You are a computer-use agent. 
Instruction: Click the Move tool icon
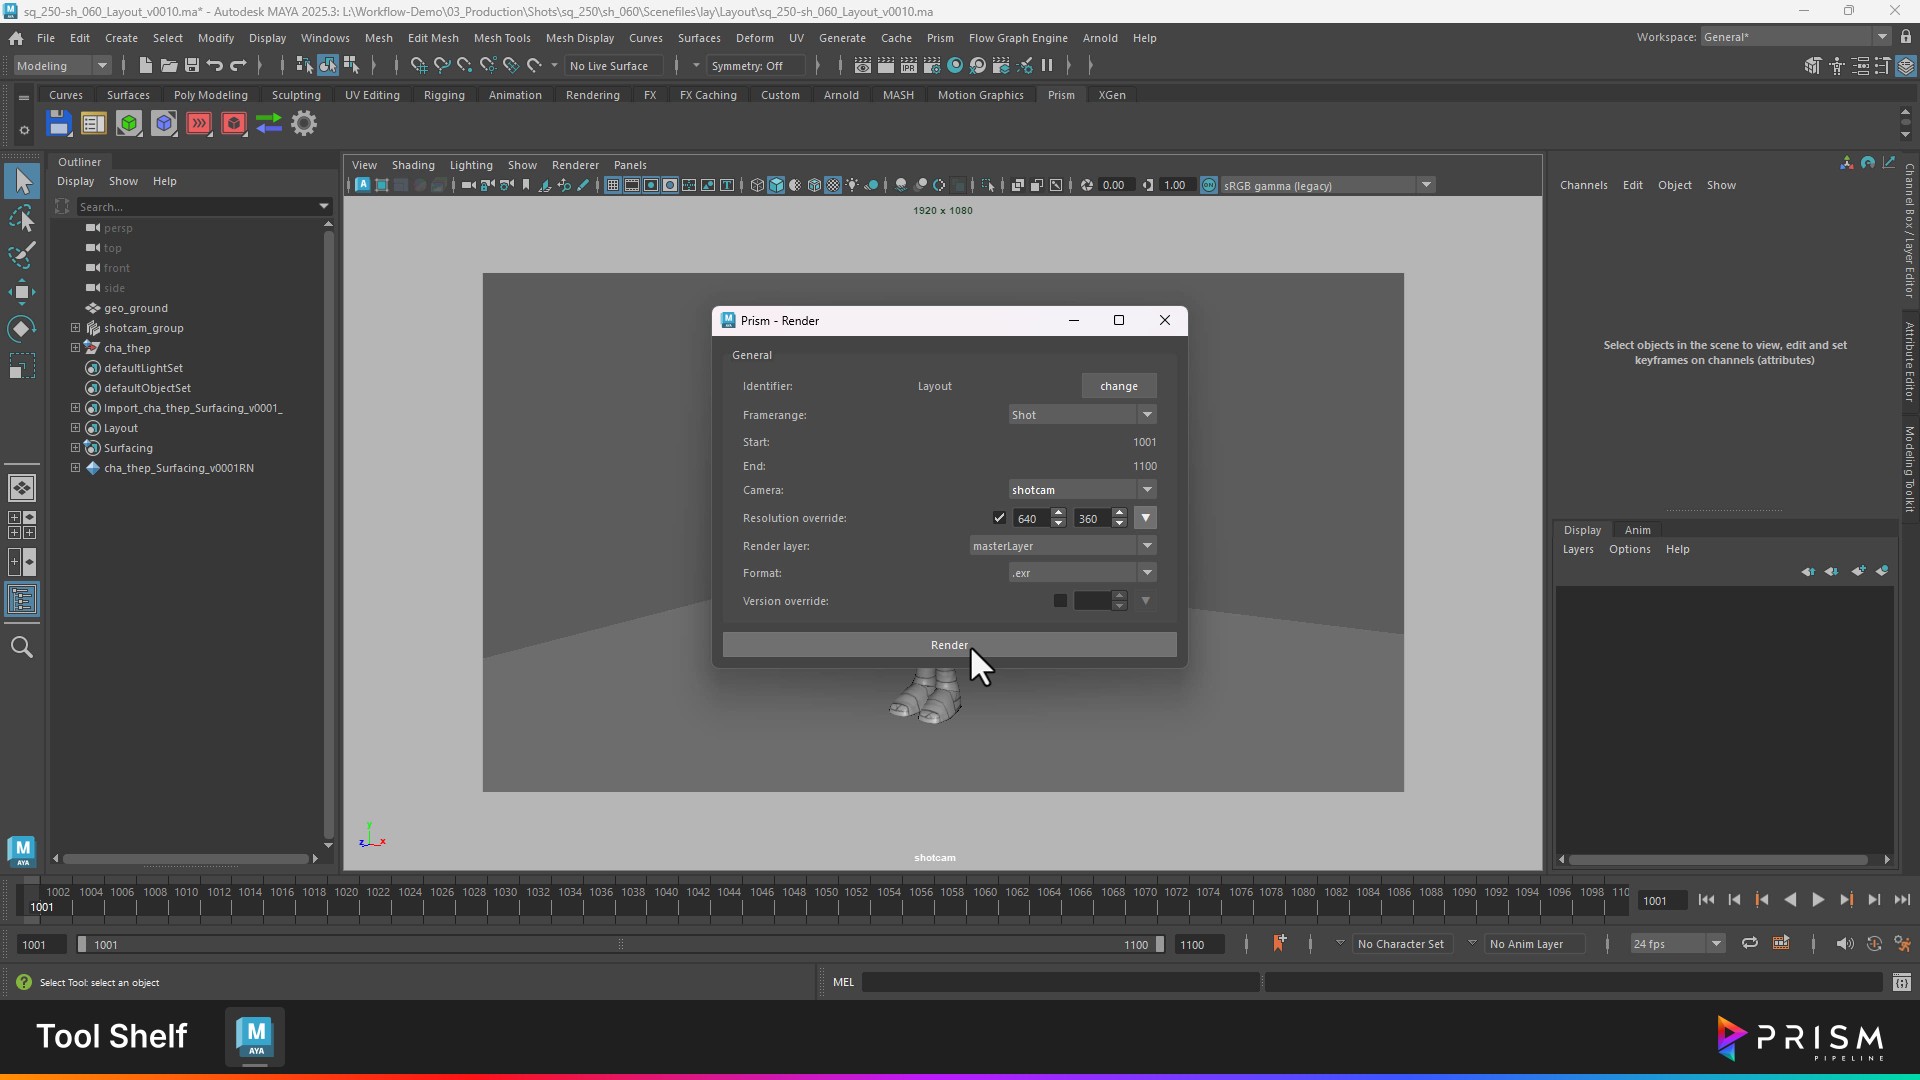(22, 292)
